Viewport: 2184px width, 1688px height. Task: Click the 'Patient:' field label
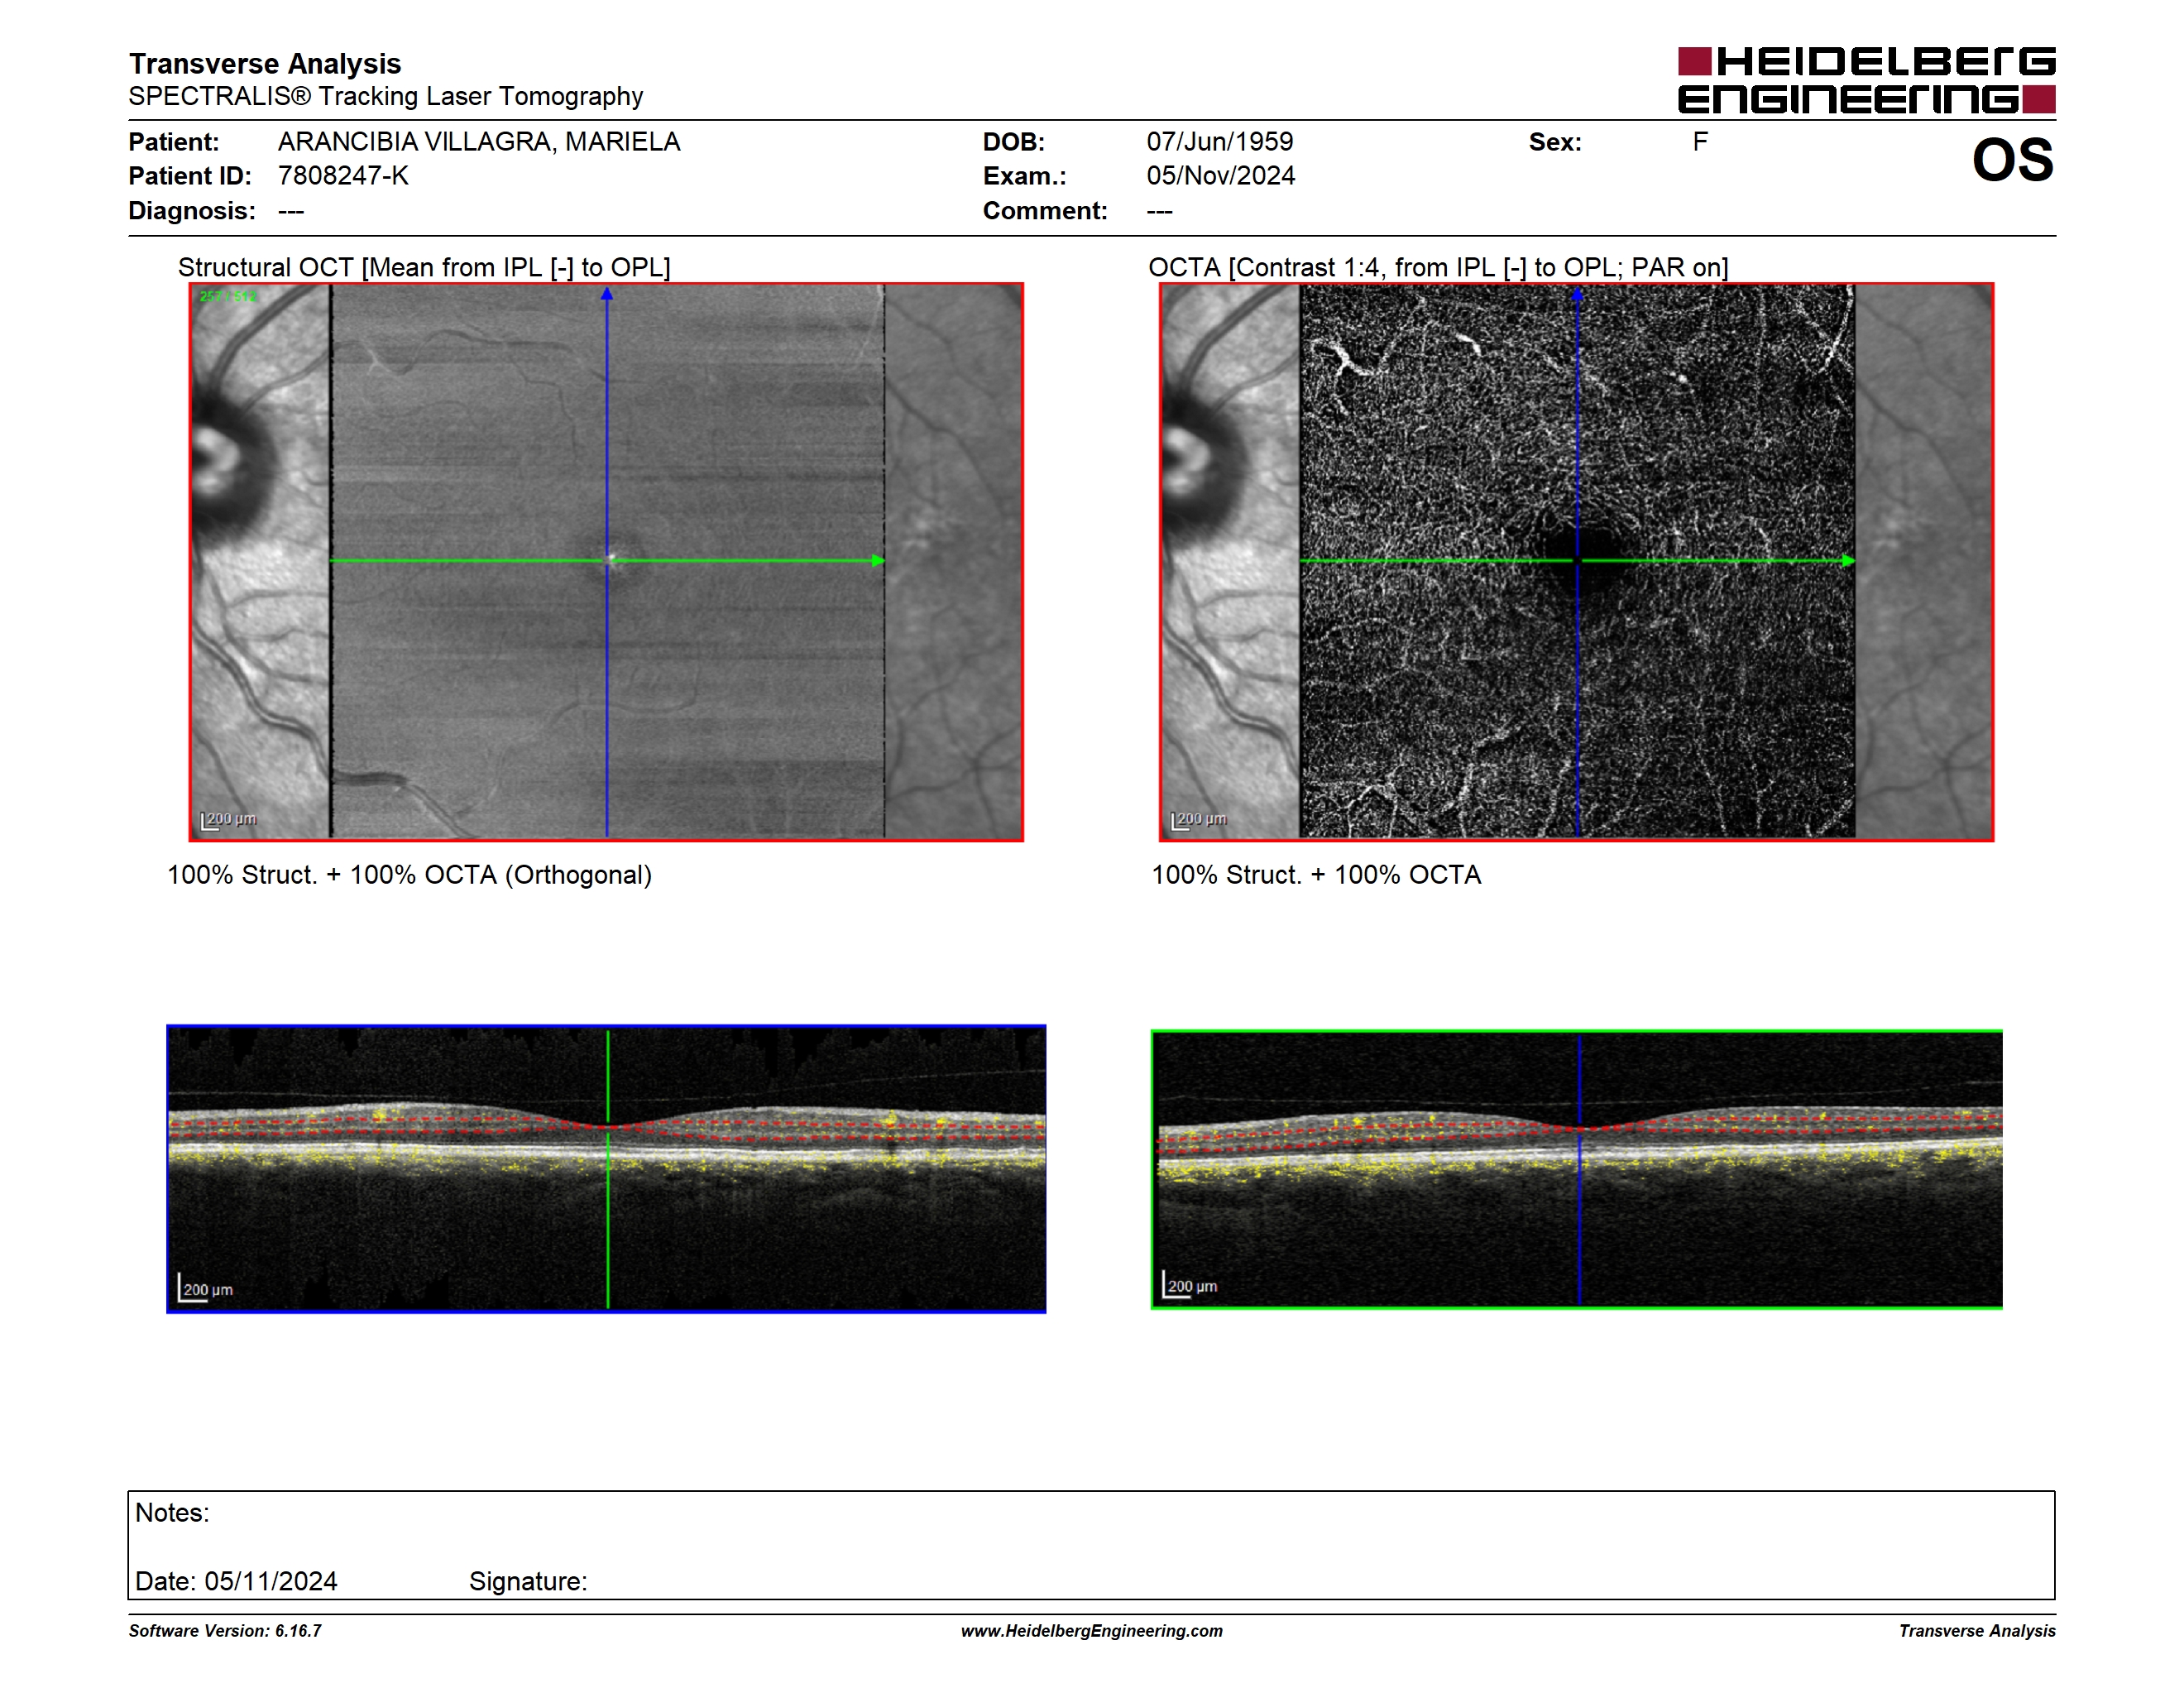174,142
